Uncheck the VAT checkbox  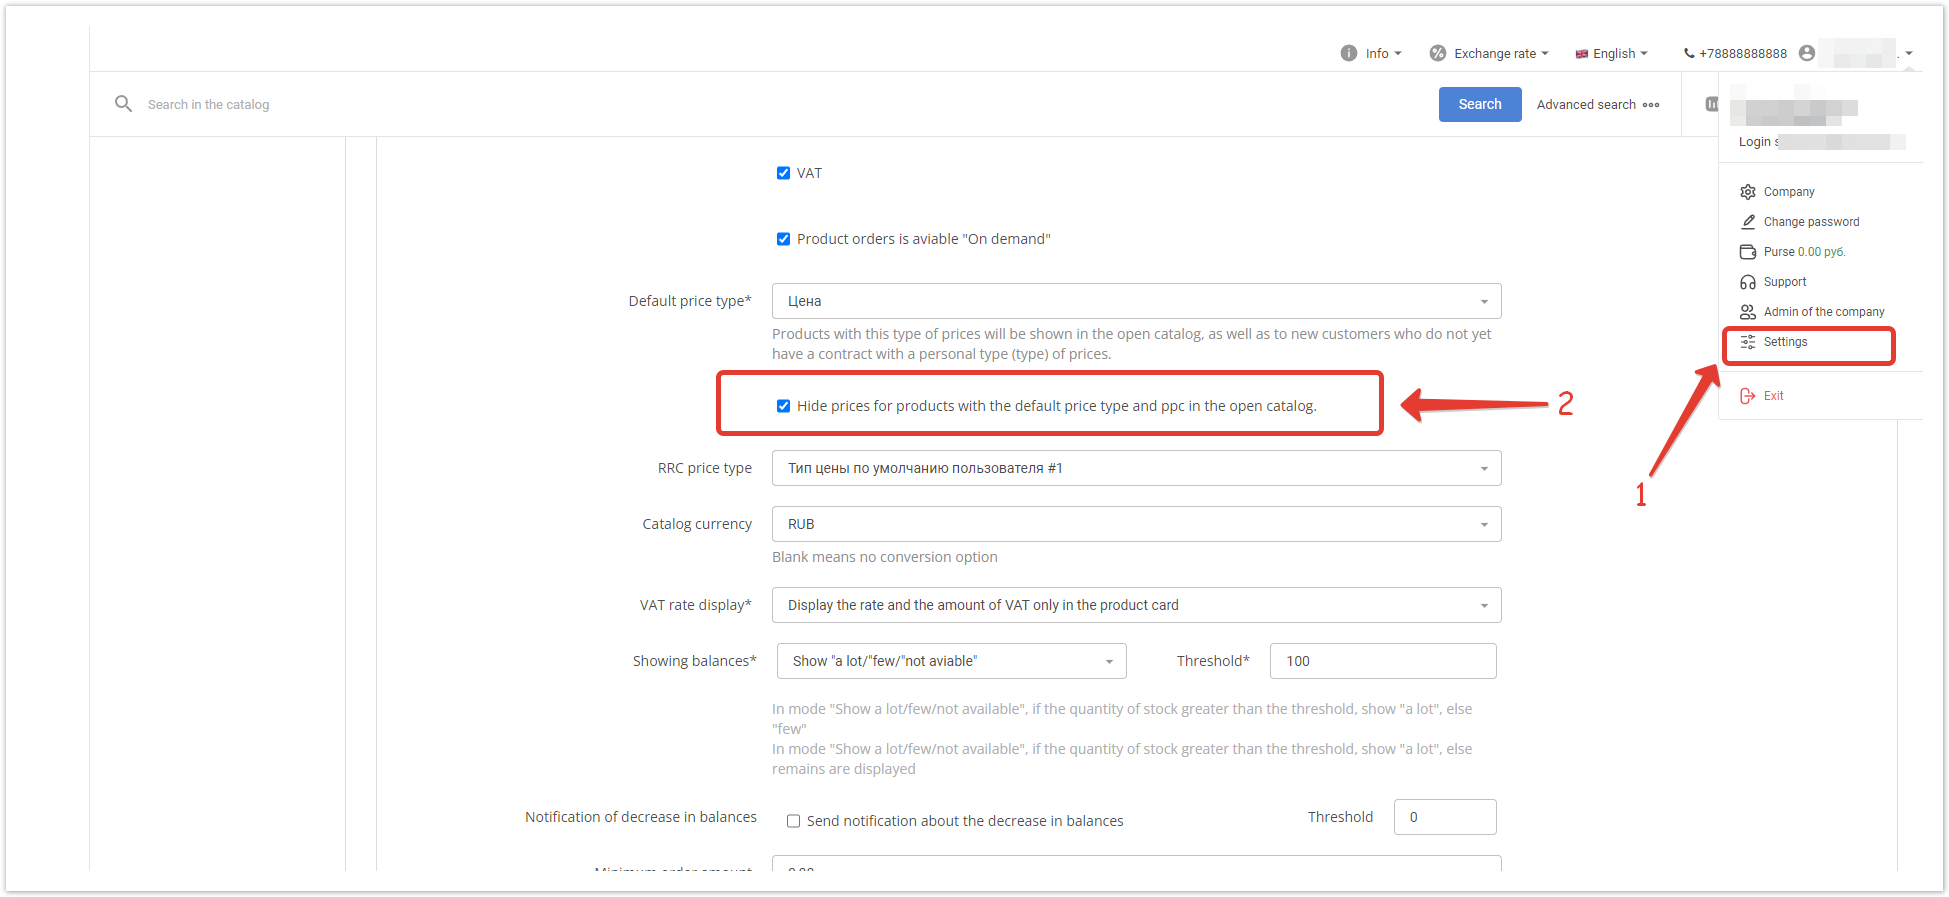783,173
